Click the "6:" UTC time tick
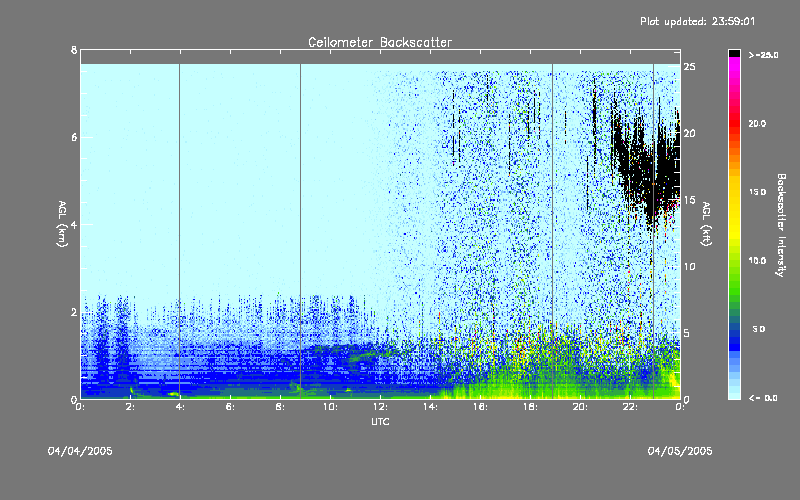The height and width of the screenshot is (500, 800). point(231,407)
